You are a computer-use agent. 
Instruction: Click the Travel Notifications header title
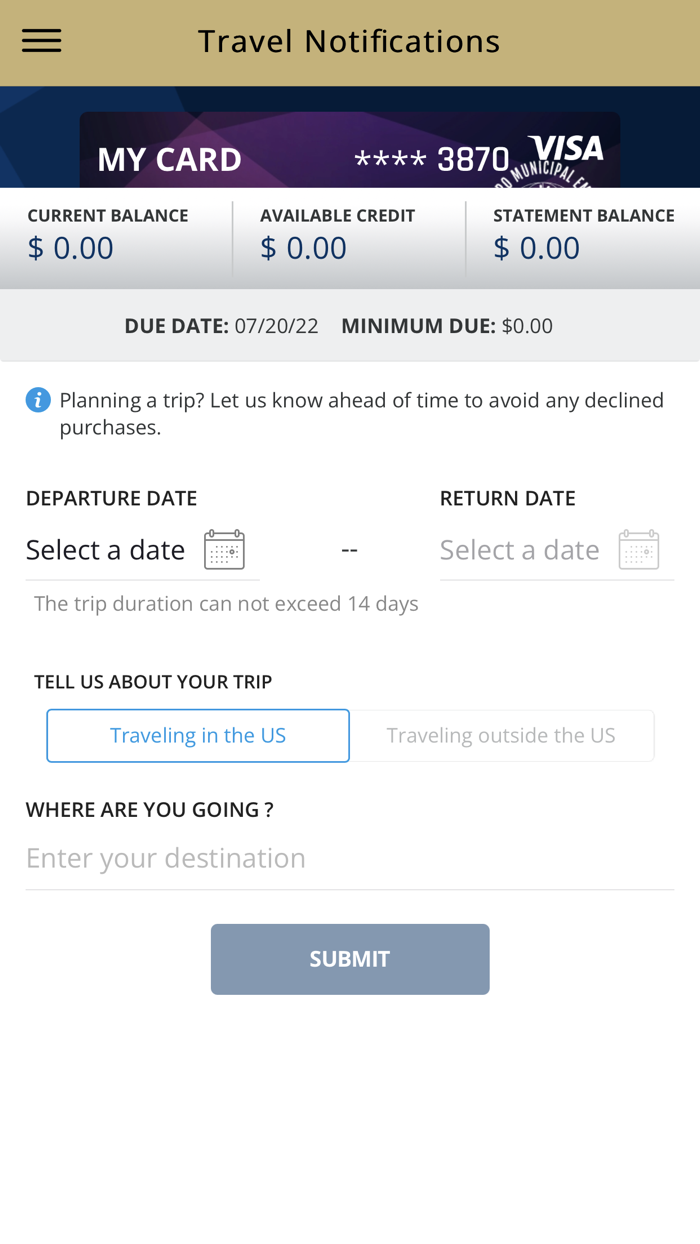(x=349, y=40)
